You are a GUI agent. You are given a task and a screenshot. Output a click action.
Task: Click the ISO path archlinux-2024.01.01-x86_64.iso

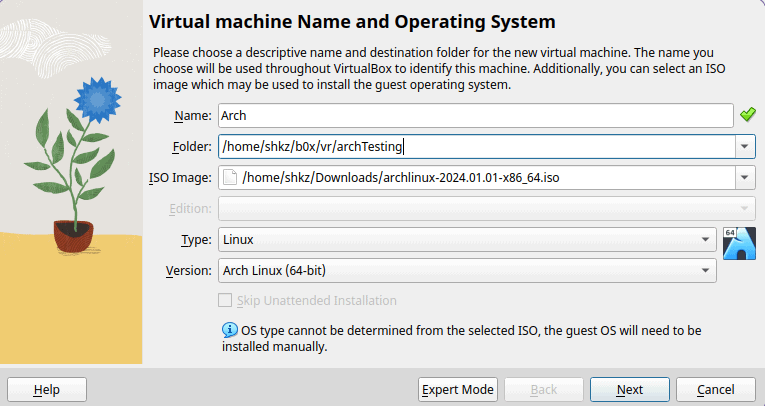pyautogui.click(x=401, y=178)
